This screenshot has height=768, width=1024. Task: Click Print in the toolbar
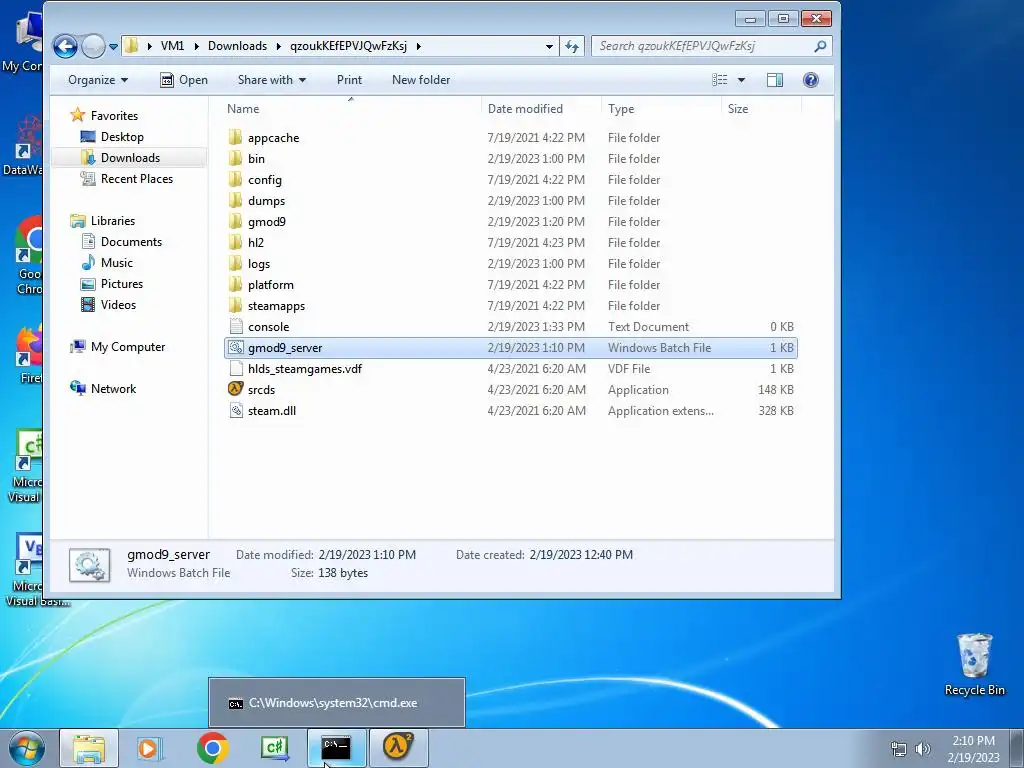click(349, 80)
